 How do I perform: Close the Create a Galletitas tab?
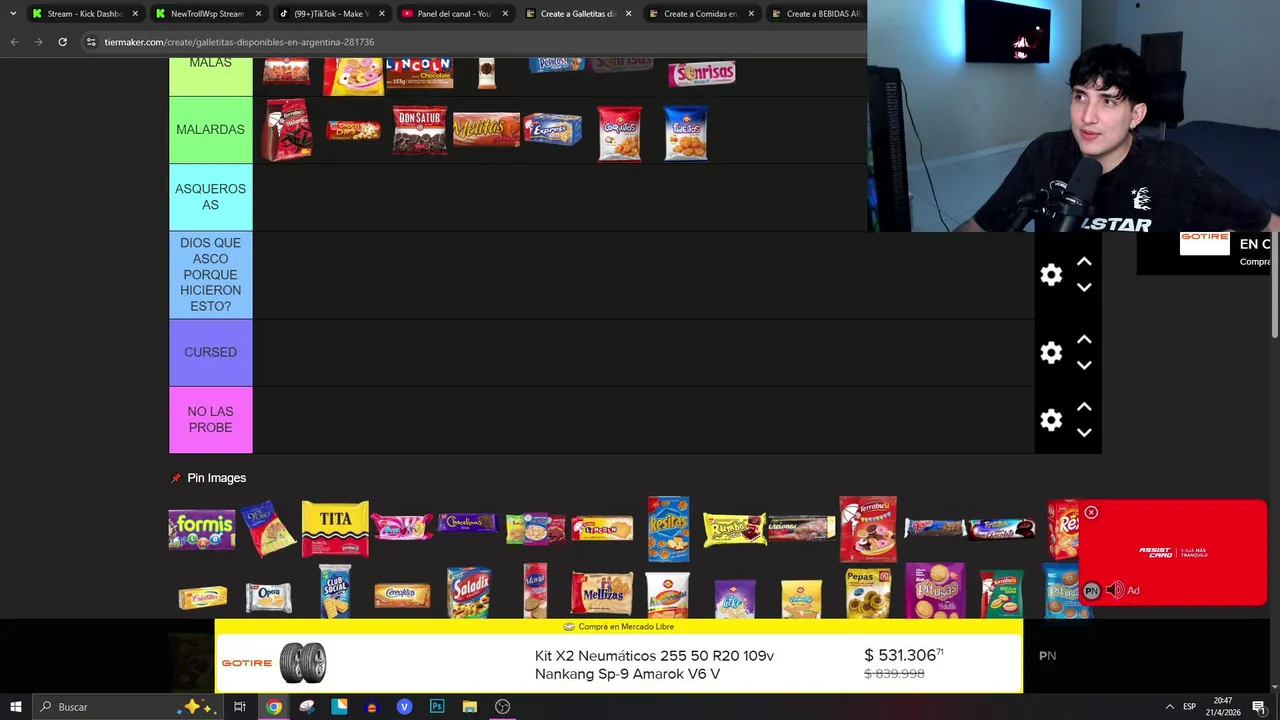[628, 14]
